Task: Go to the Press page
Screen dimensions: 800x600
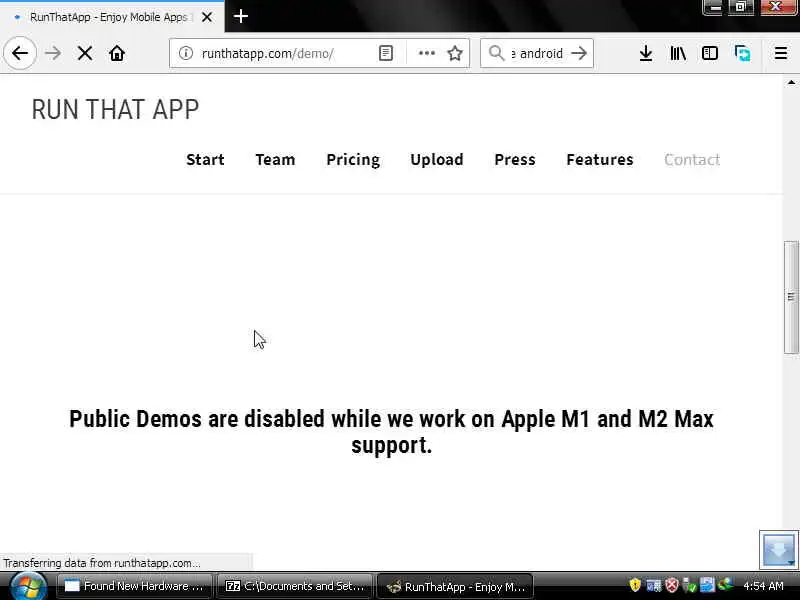Action: [515, 160]
